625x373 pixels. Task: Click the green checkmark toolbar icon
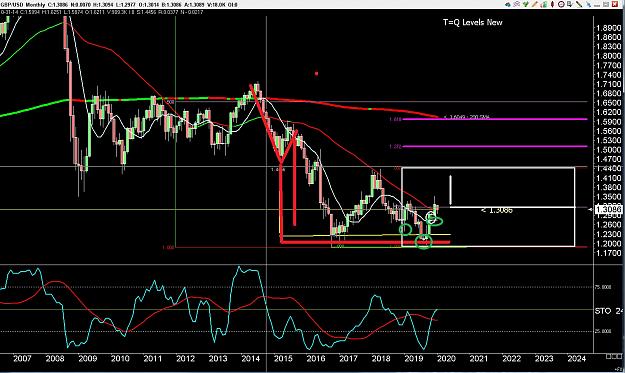pos(526,4)
